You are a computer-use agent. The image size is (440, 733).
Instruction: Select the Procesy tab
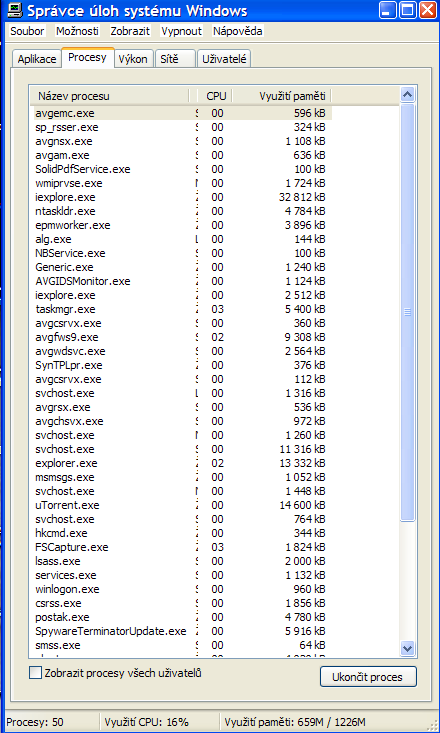(87, 57)
